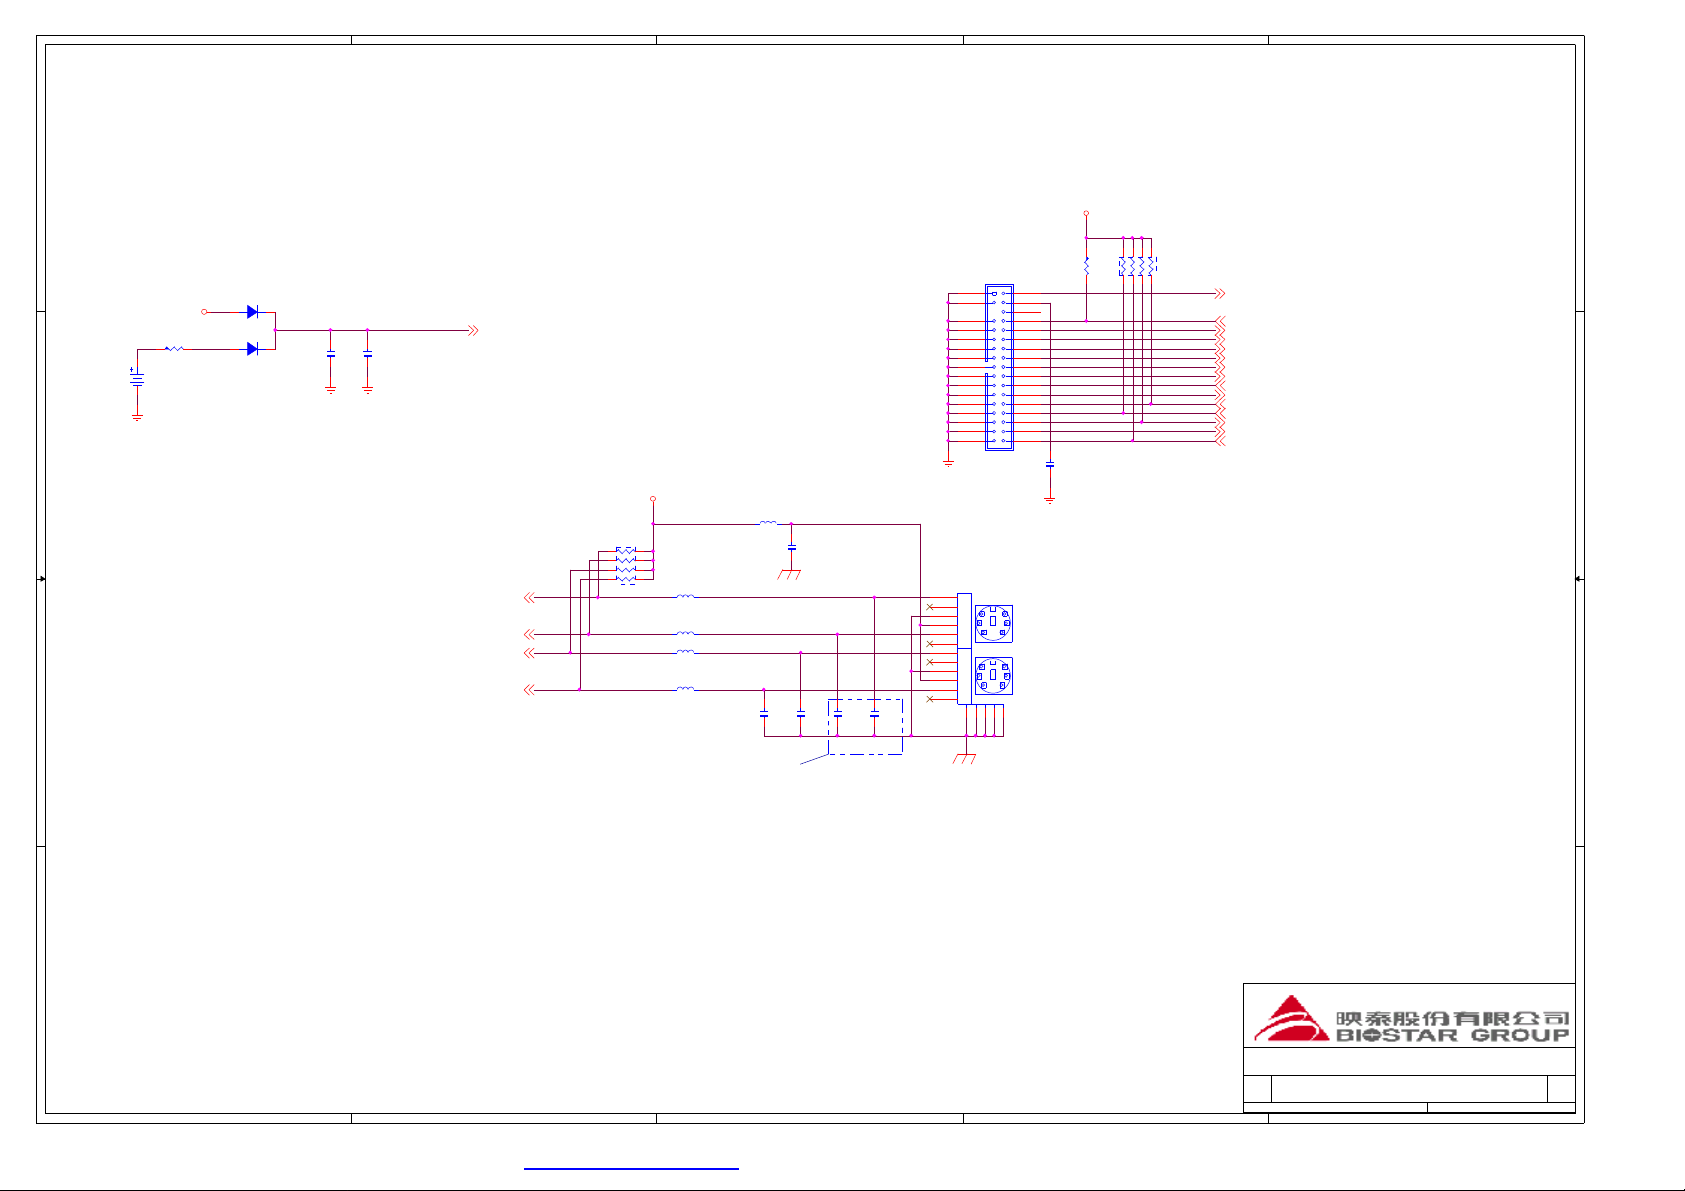Click the topmost off-page arrow right of the header
The height and width of the screenshot is (1191, 1685).
click(x=1219, y=294)
